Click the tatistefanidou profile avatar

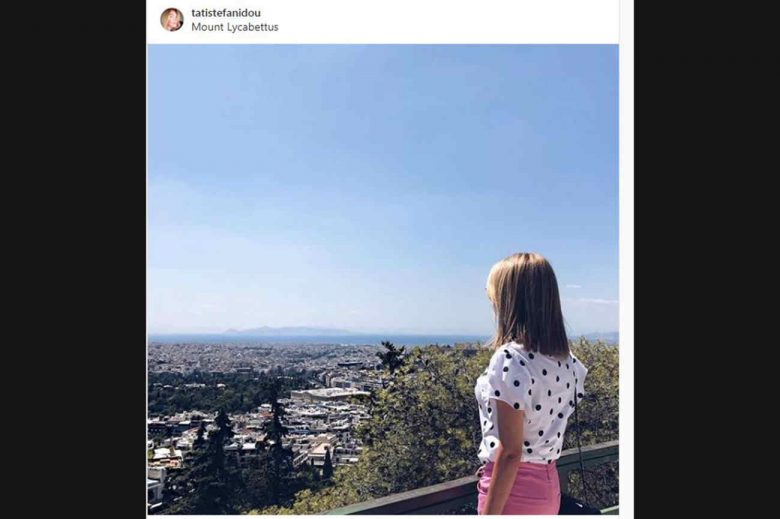[x=172, y=19]
